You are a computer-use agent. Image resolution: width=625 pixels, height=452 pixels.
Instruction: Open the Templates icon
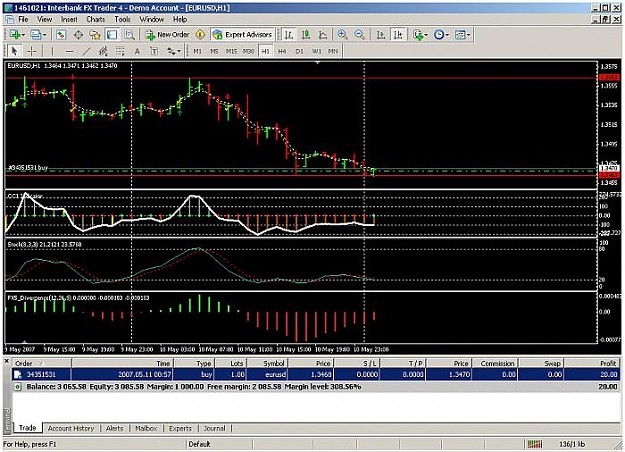[x=460, y=35]
